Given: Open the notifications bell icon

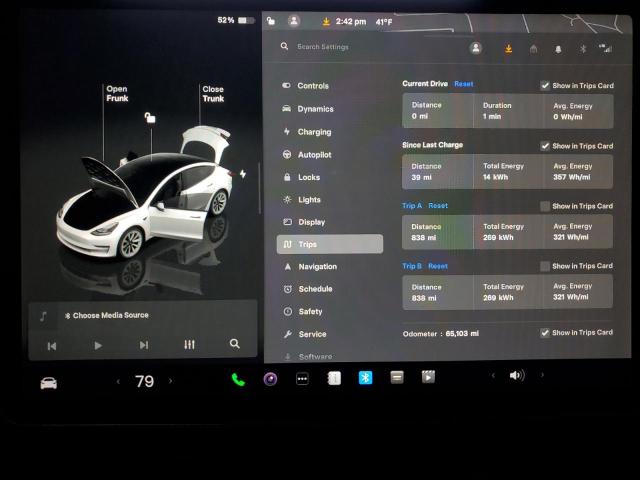Looking at the screenshot, I should click(558, 49).
